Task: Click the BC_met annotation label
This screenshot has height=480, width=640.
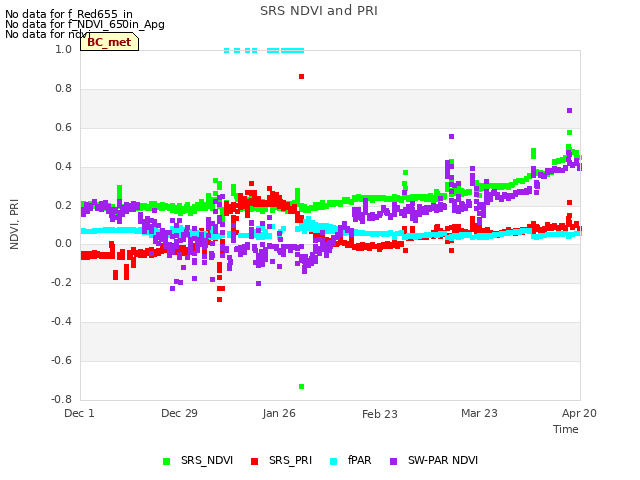Action: (x=109, y=42)
